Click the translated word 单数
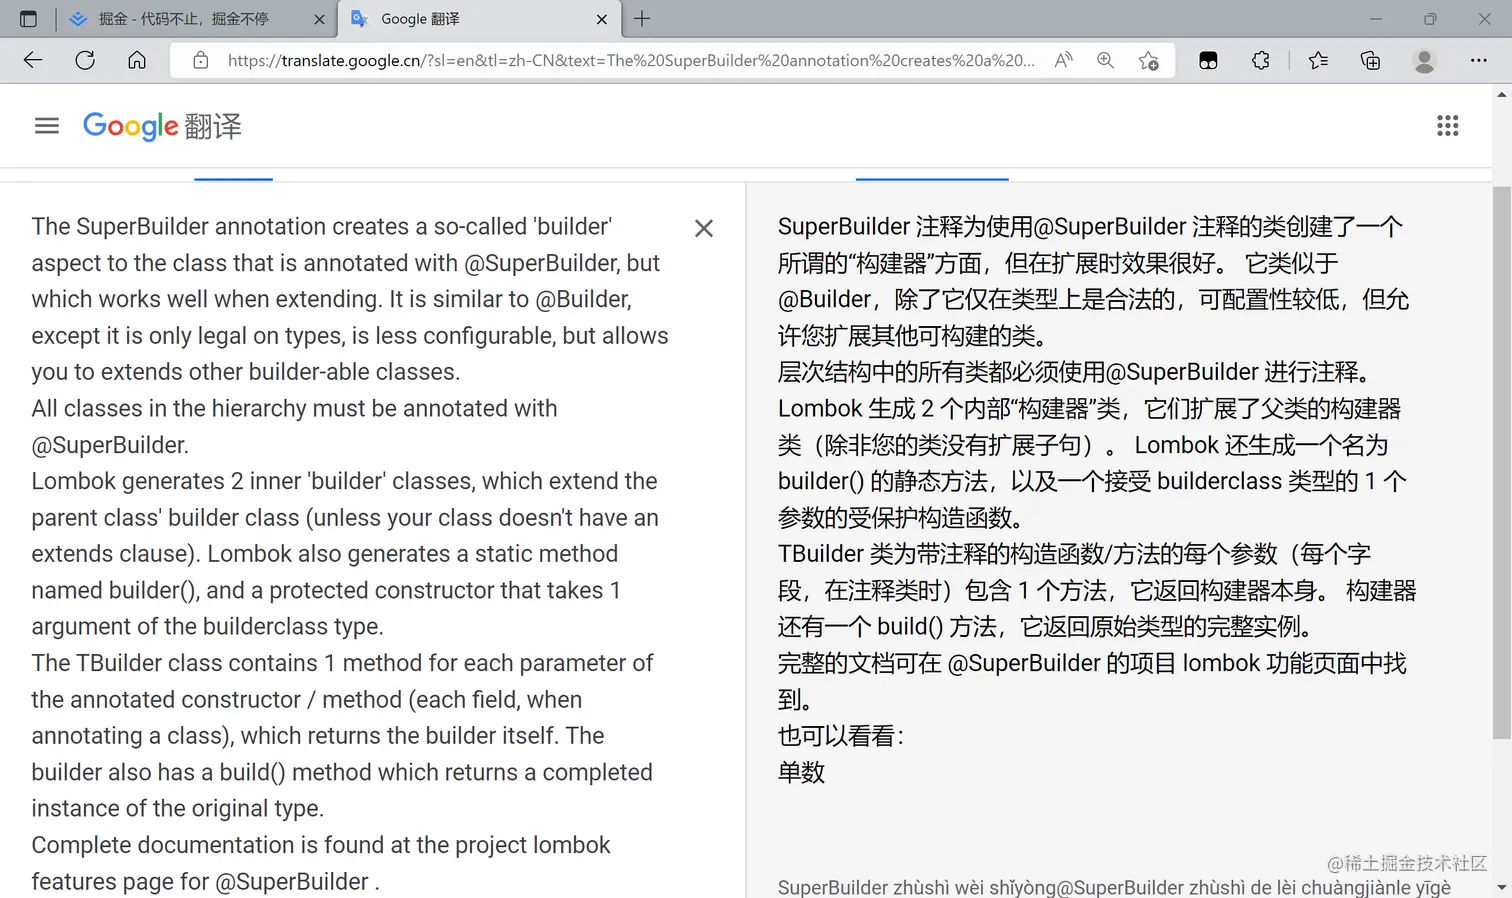This screenshot has height=898, width=1512. pyautogui.click(x=801, y=772)
